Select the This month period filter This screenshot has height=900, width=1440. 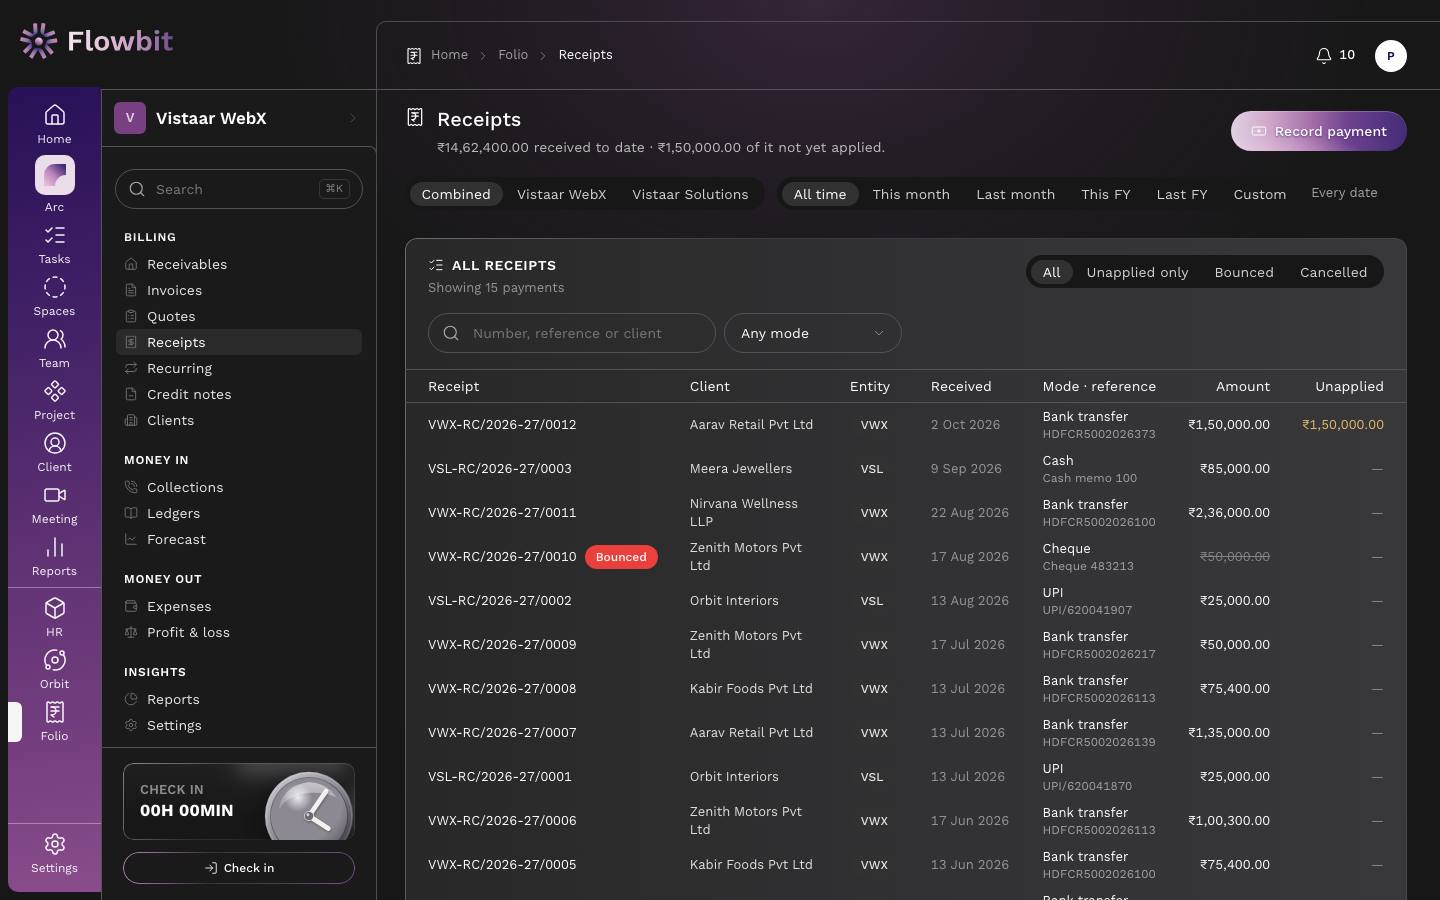point(911,194)
